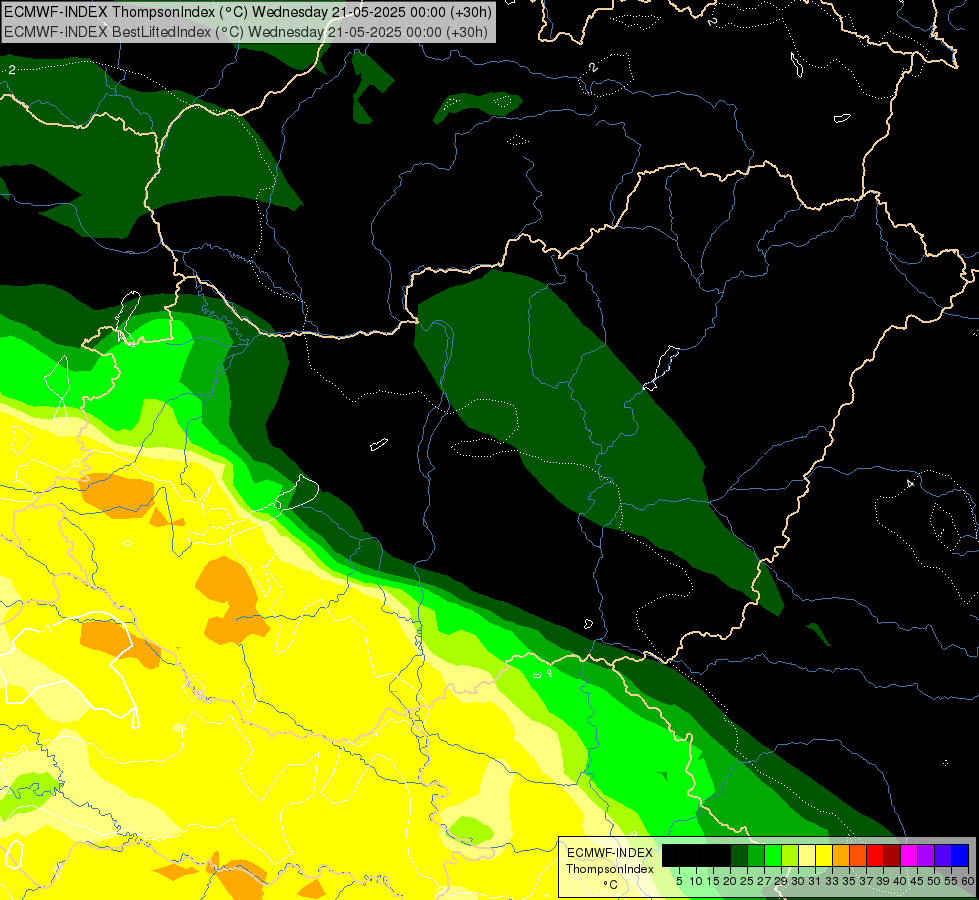Click the legend tick label 37
Screen dimensions: 979x900
pos(866,881)
